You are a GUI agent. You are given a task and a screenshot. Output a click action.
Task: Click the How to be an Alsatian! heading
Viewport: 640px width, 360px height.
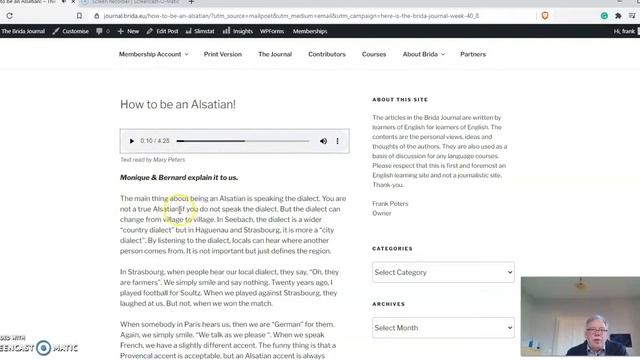click(178, 104)
